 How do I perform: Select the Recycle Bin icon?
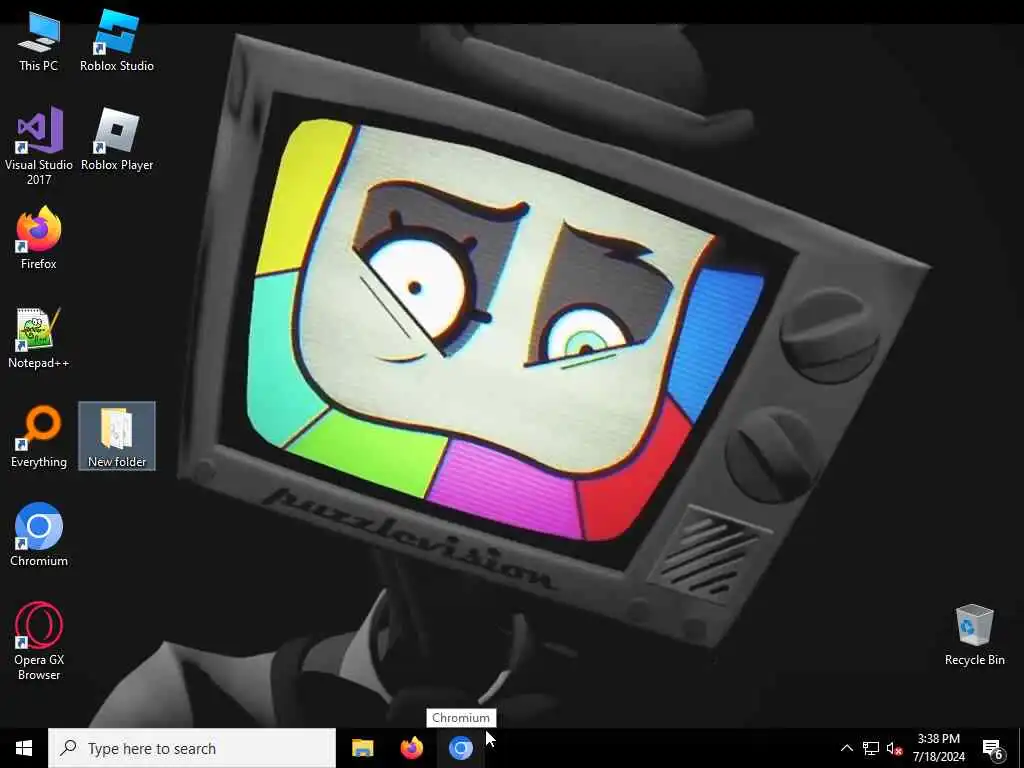click(974, 635)
